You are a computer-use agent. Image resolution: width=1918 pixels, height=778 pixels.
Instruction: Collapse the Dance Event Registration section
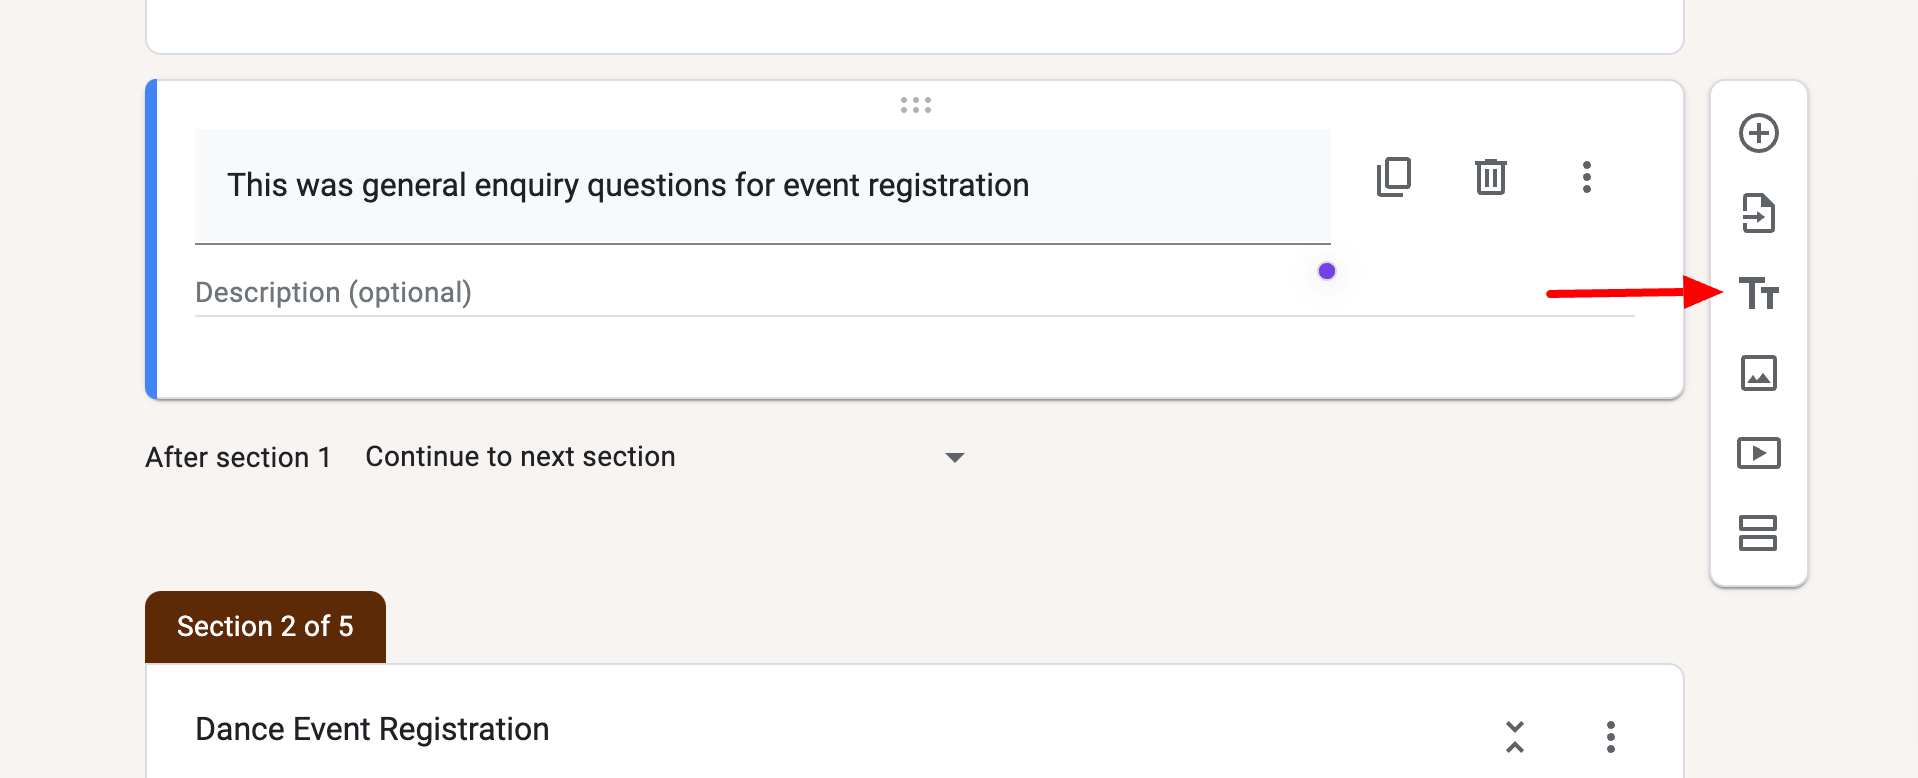click(x=1514, y=736)
